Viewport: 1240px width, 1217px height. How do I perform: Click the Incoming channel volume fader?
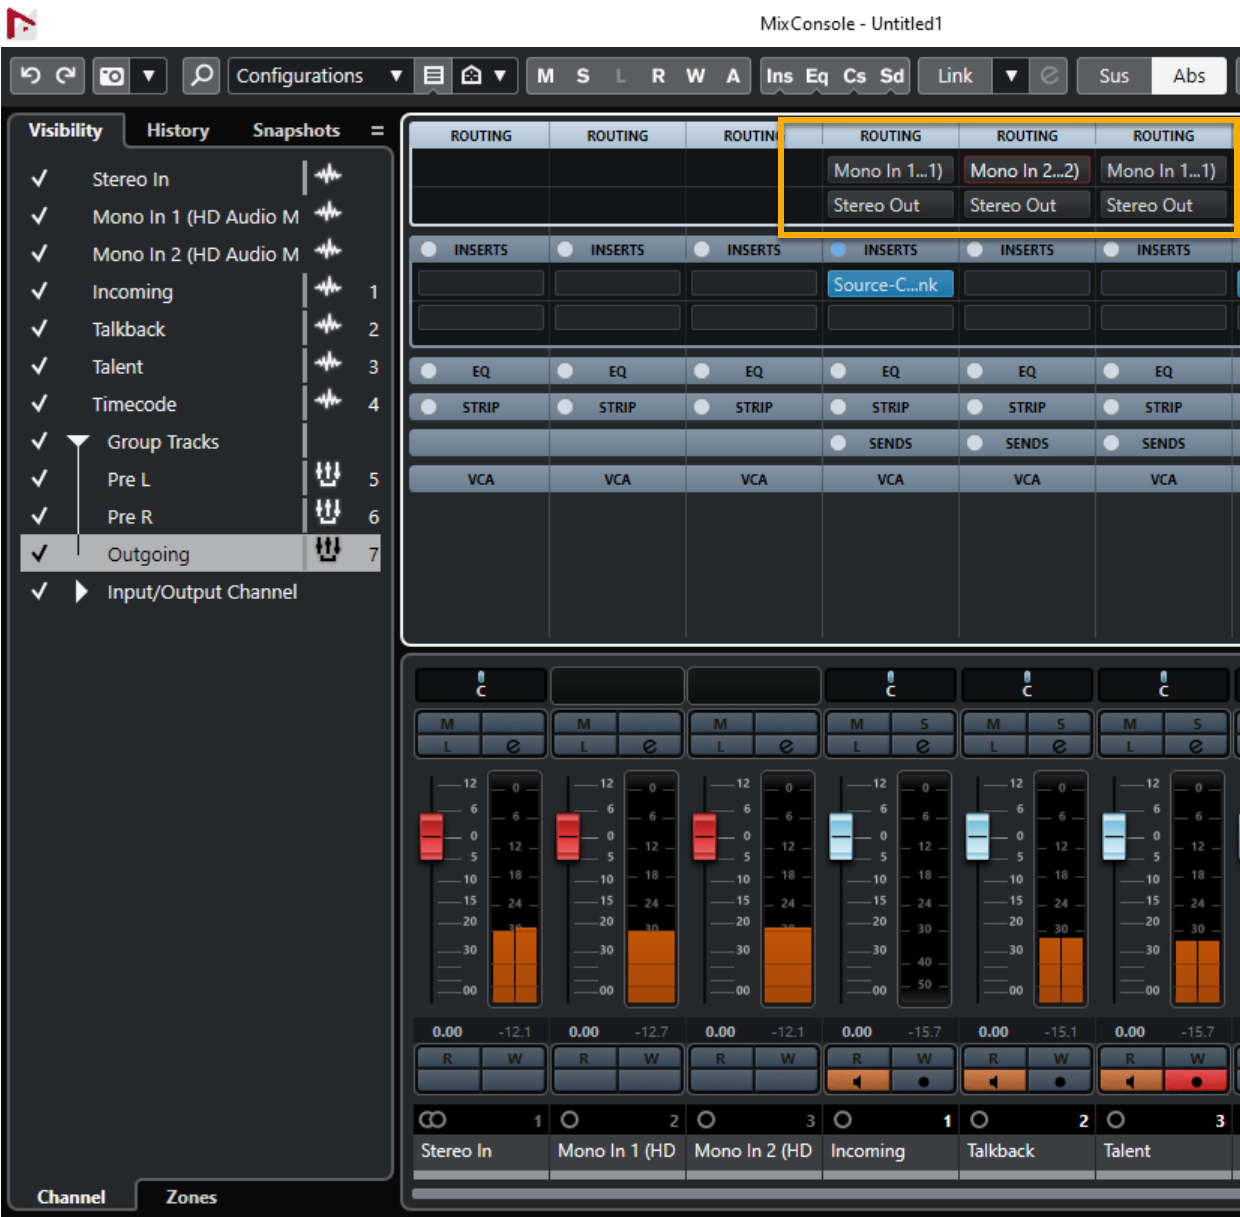841,836
